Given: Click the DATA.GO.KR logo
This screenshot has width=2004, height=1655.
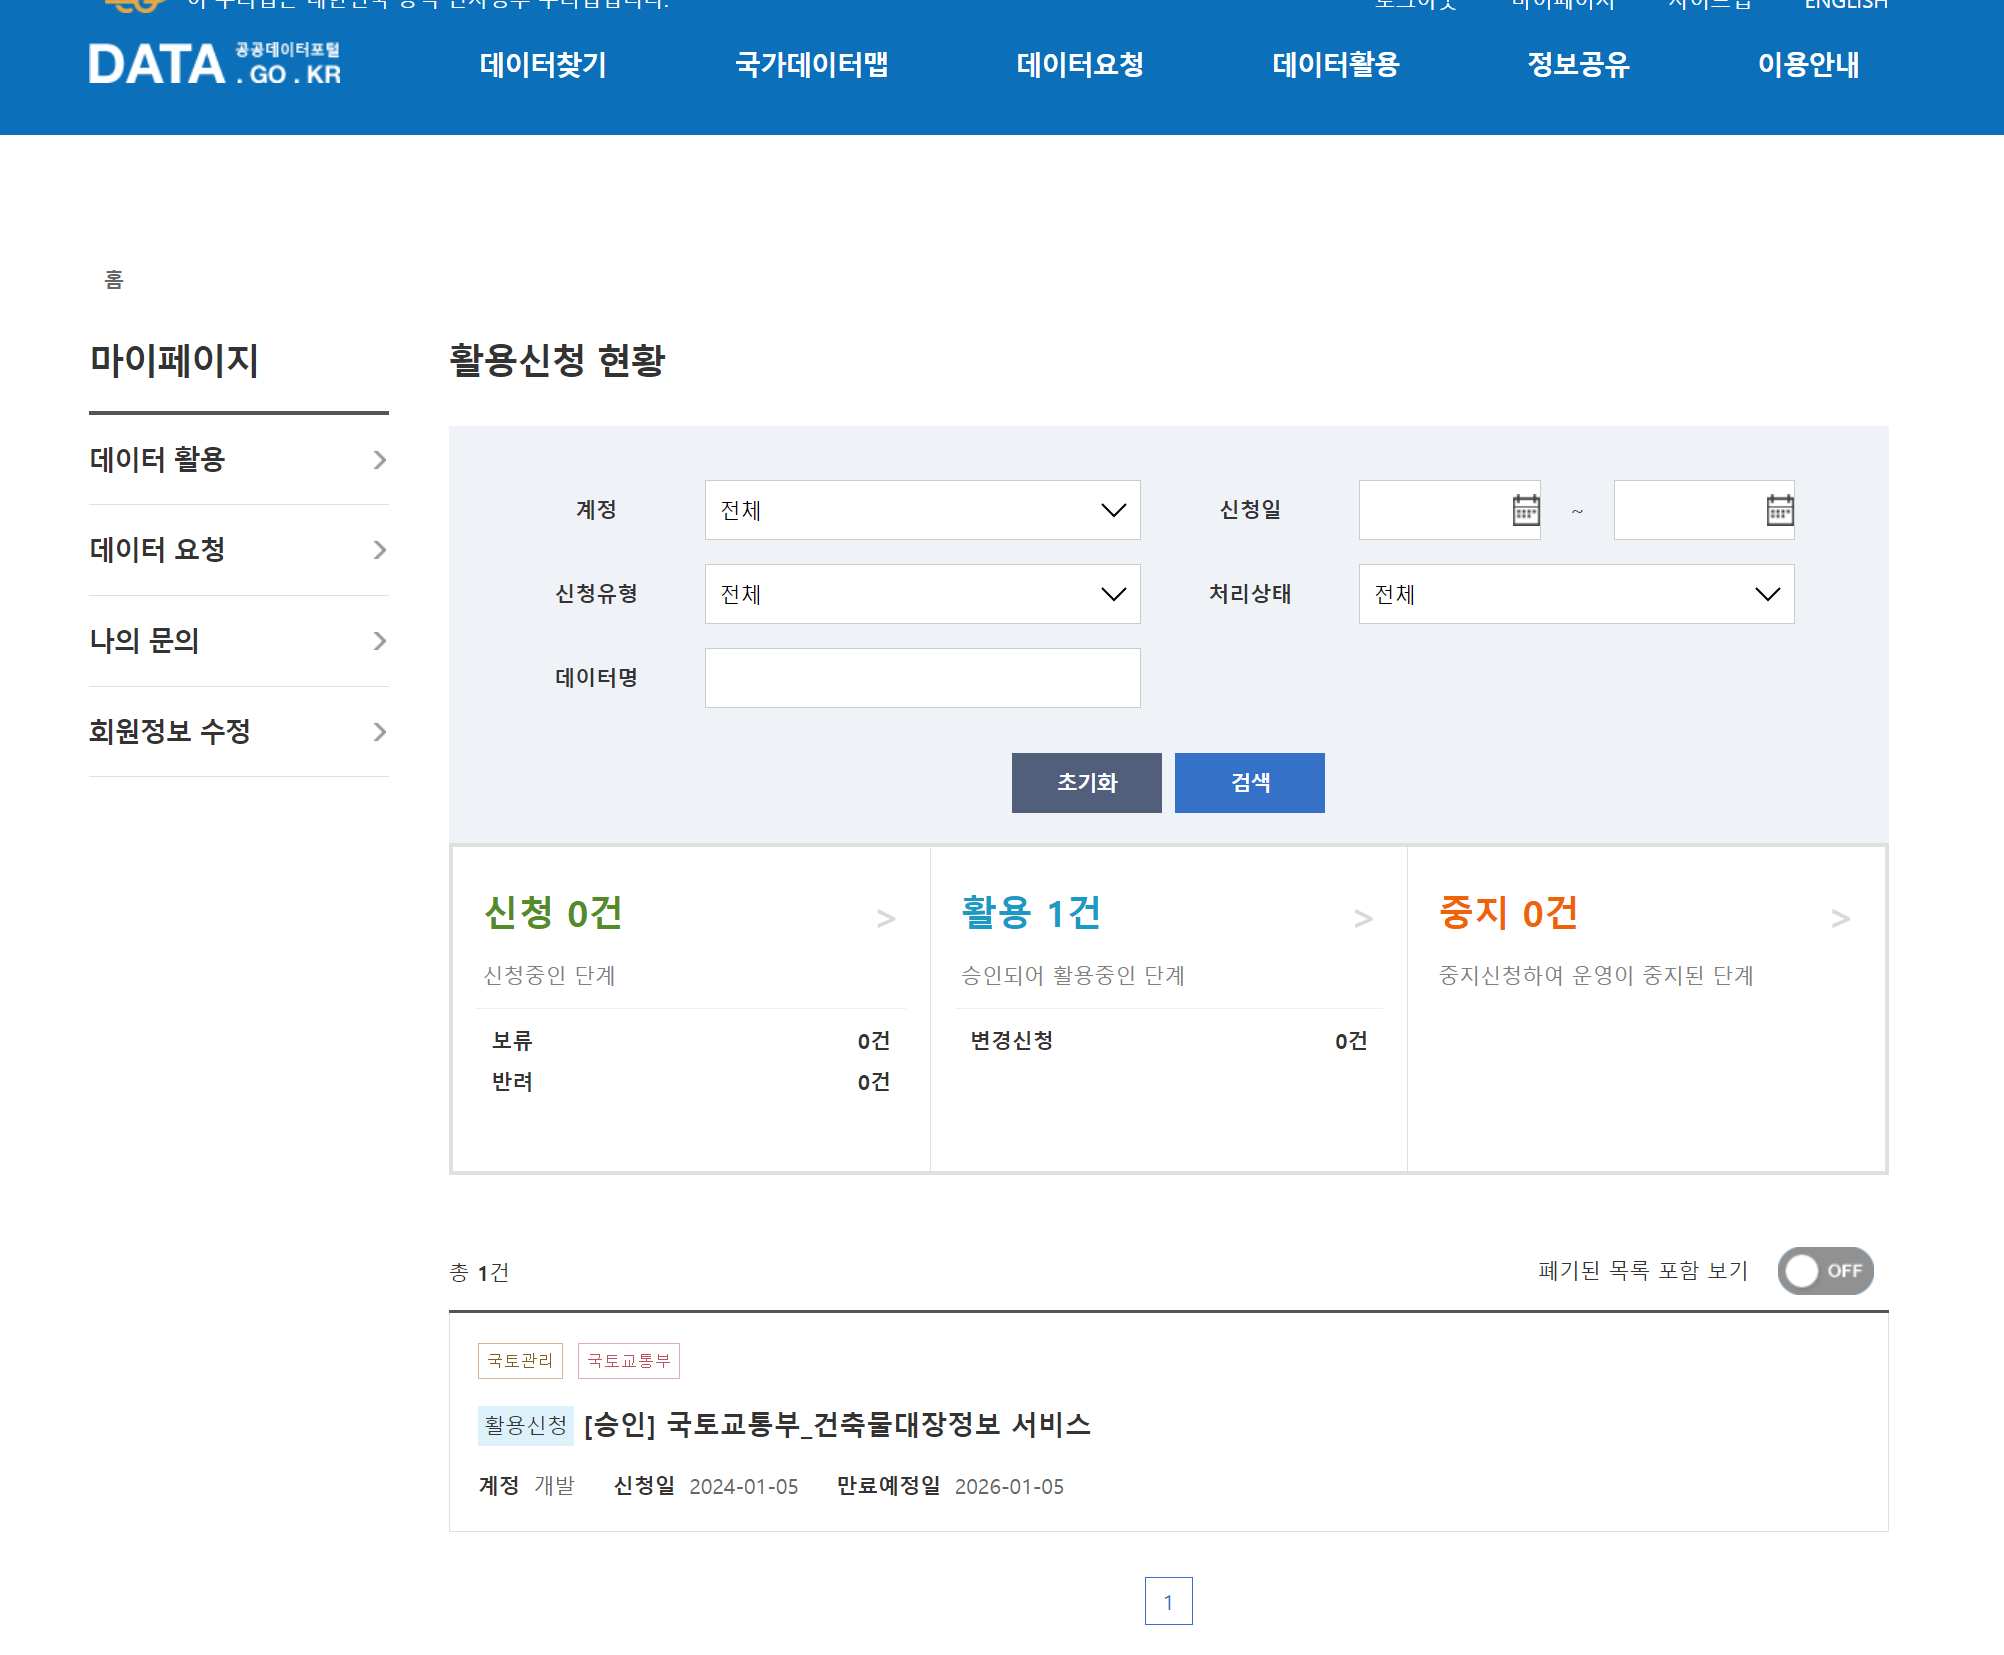Looking at the screenshot, I should point(215,65).
